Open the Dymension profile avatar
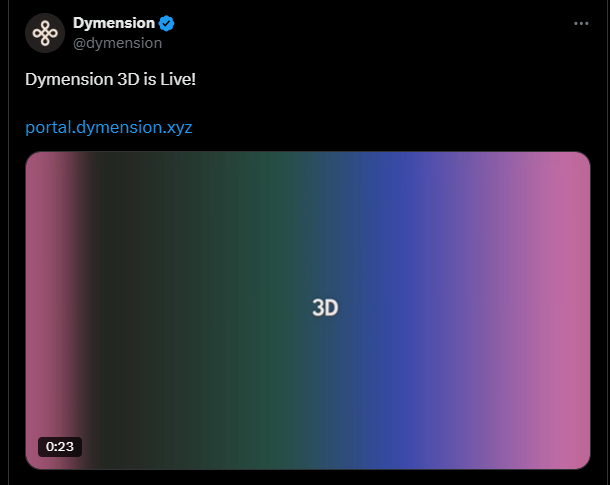 pyautogui.click(x=45, y=33)
